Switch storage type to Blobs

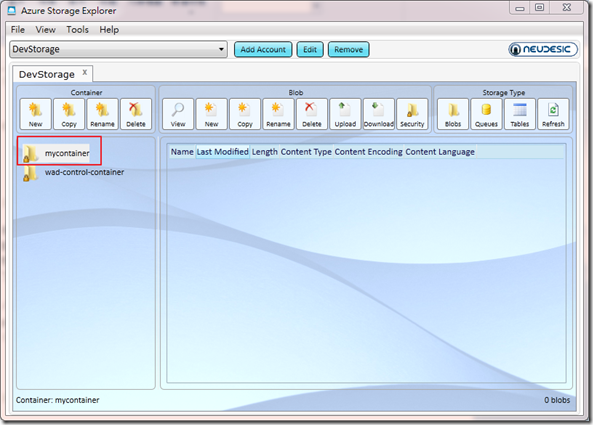[453, 114]
